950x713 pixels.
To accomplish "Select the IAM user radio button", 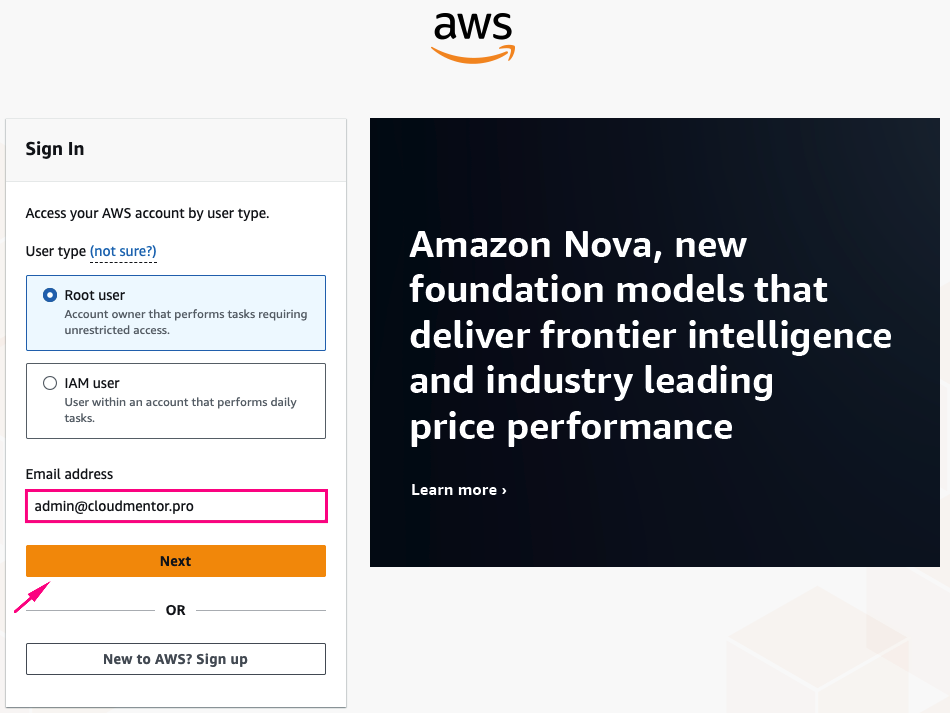I will click(50, 382).
